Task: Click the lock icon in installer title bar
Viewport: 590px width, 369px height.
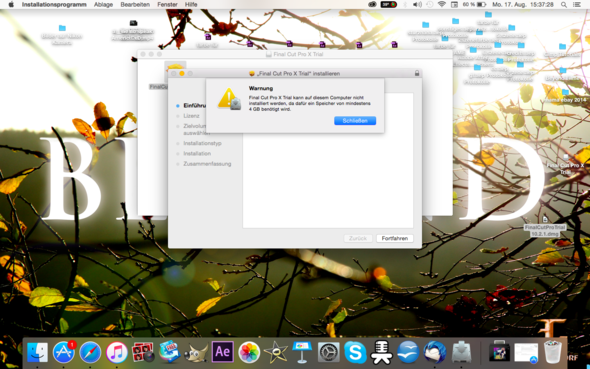Action: (417, 73)
